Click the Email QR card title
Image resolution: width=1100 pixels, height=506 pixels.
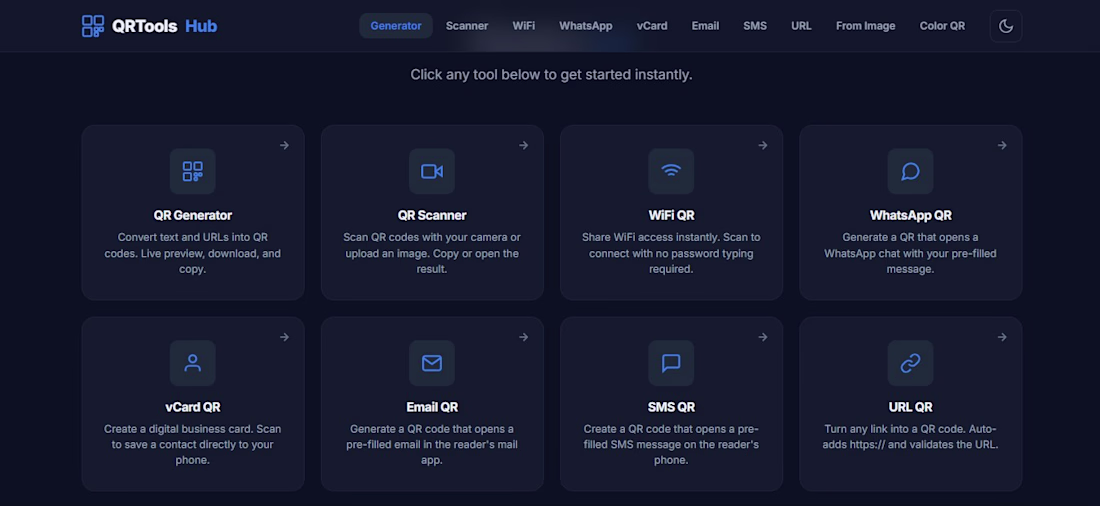(x=431, y=407)
